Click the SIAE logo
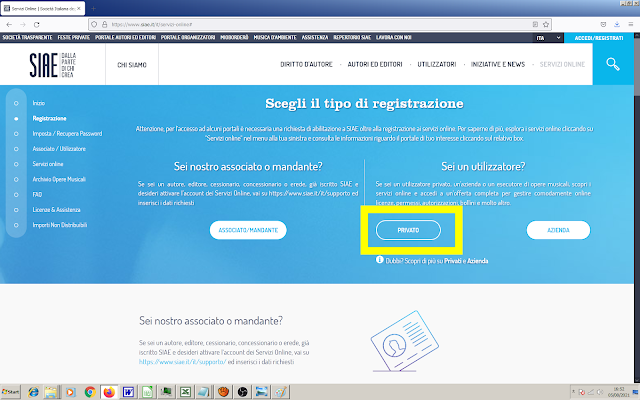 (53, 65)
